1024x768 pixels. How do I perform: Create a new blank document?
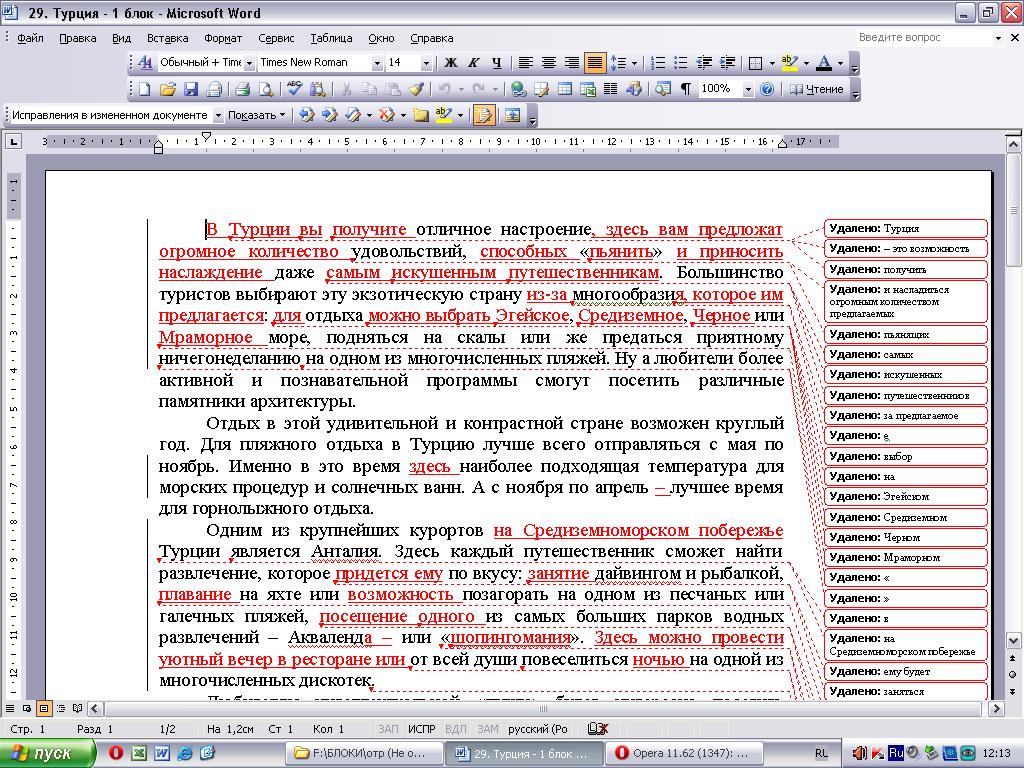click(x=144, y=89)
